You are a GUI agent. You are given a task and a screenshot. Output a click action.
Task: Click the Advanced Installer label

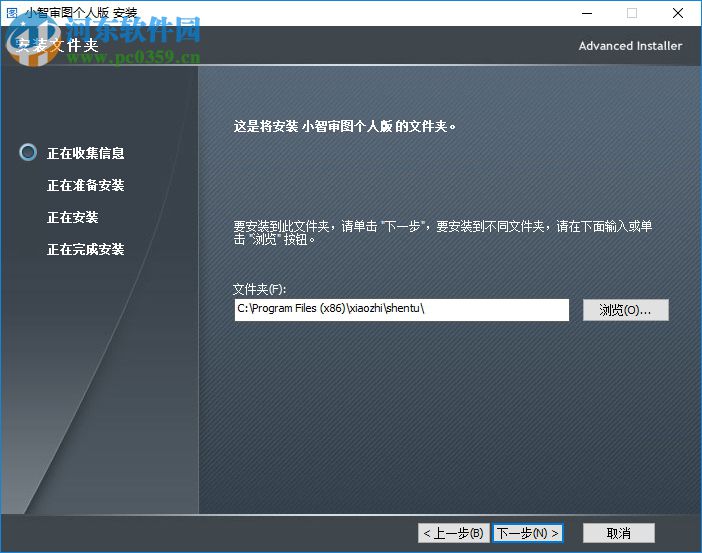pos(630,46)
